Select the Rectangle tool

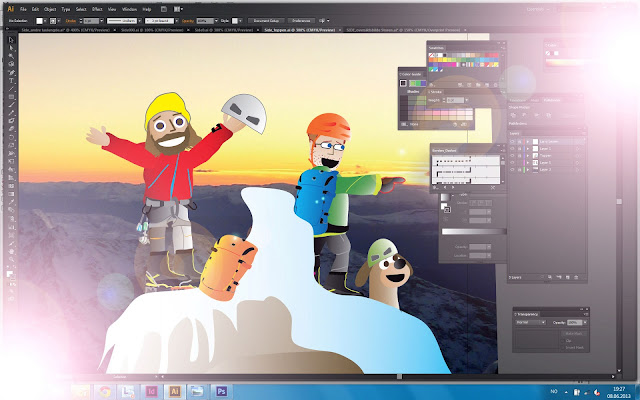[11, 97]
